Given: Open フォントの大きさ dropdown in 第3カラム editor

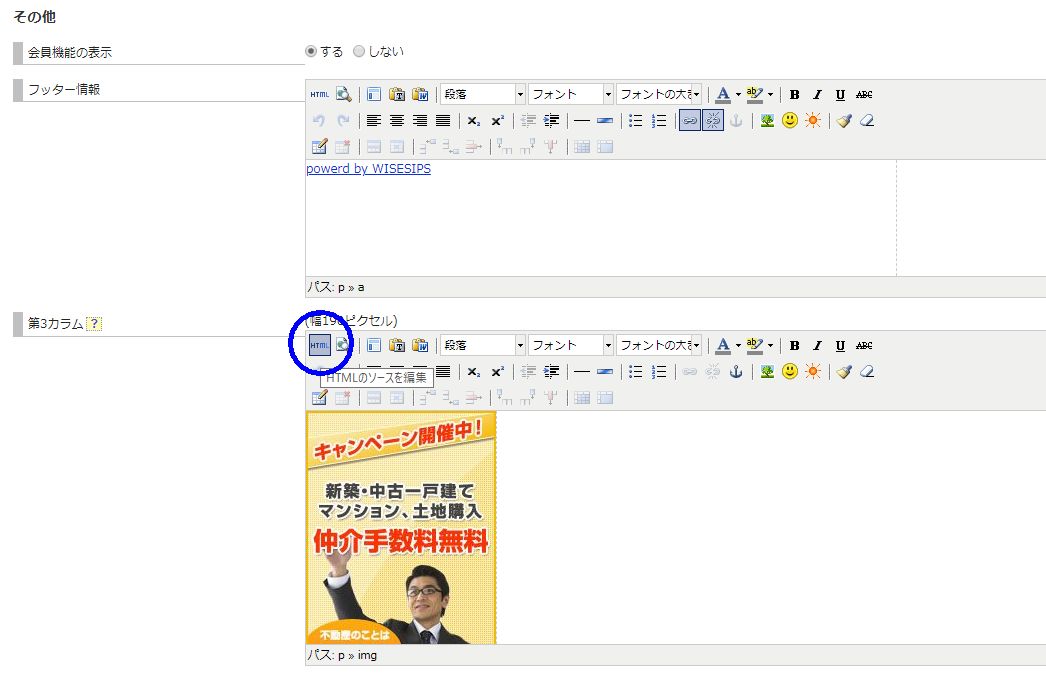Looking at the screenshot, I should click(x=658, y=346).
